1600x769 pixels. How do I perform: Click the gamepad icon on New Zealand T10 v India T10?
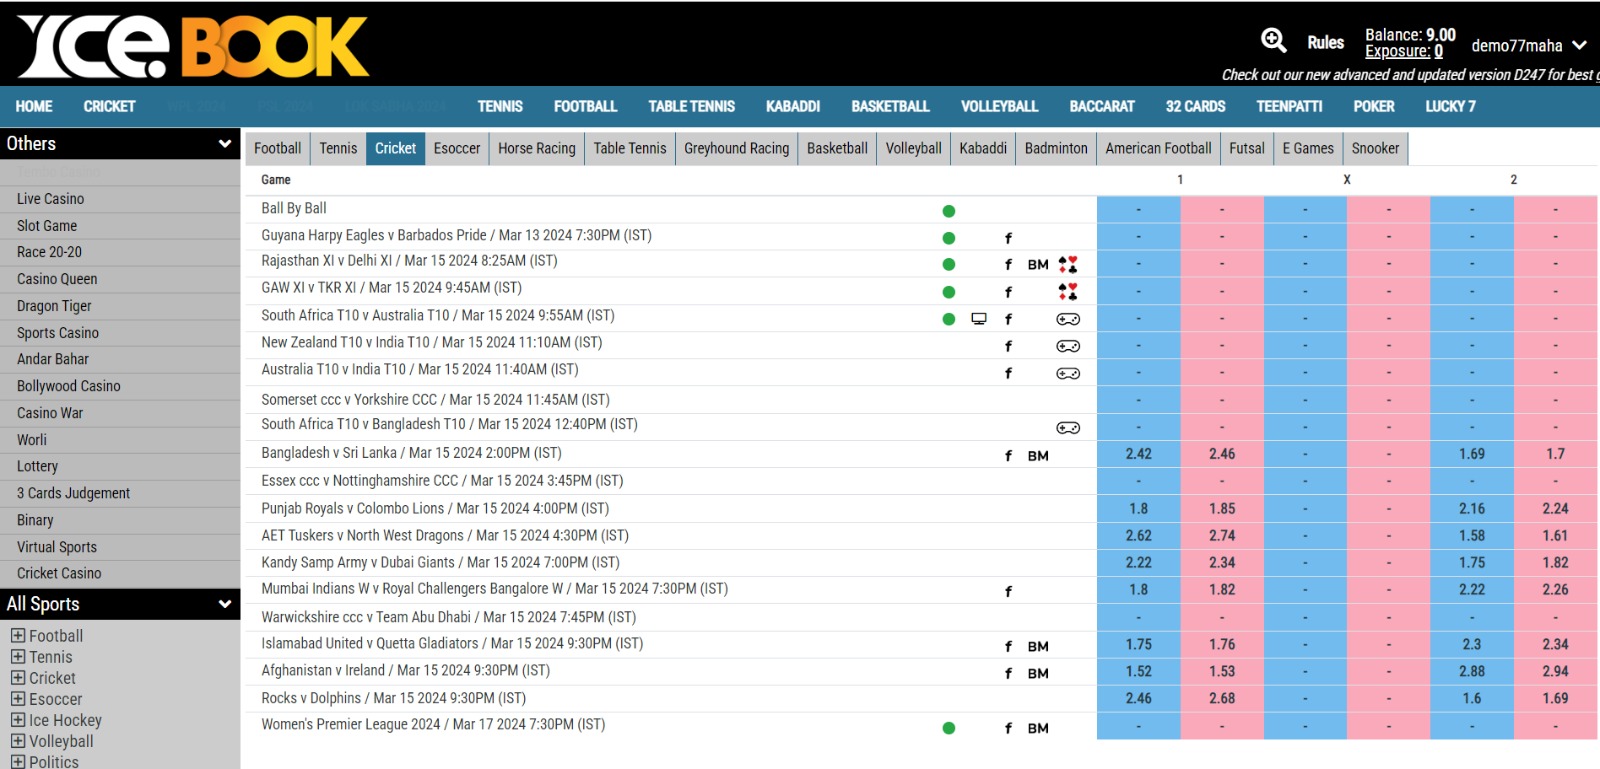tap(1068, 346)
